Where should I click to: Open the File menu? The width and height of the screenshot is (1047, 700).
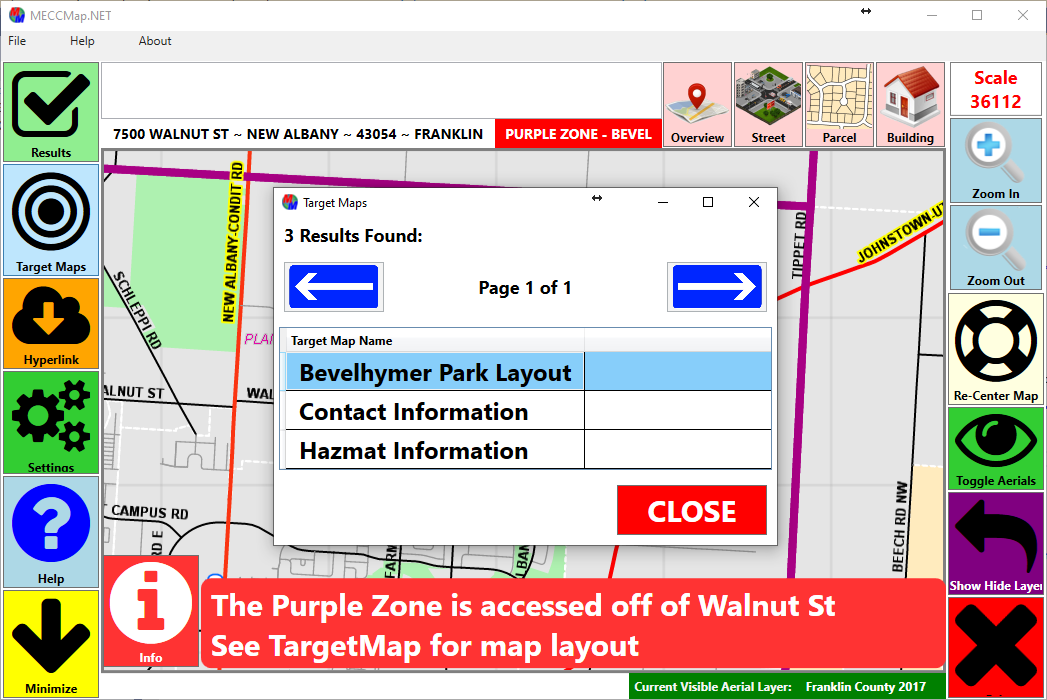click(17, 41)
